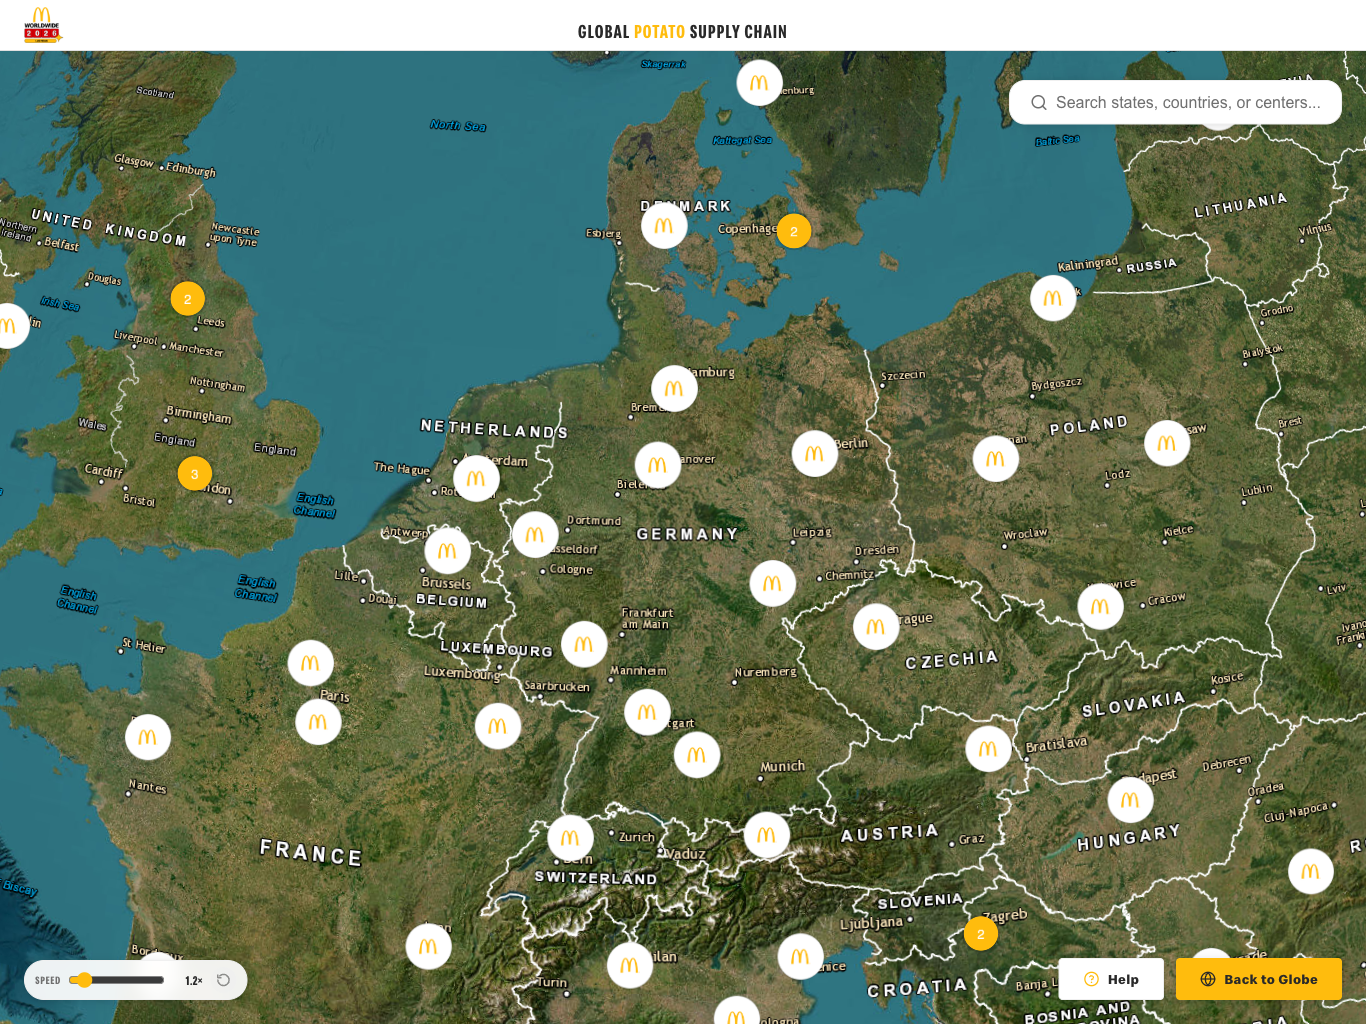Select the McDonald's marker near Brussels
The image size is (1366, 1024).
pos(447,550)
